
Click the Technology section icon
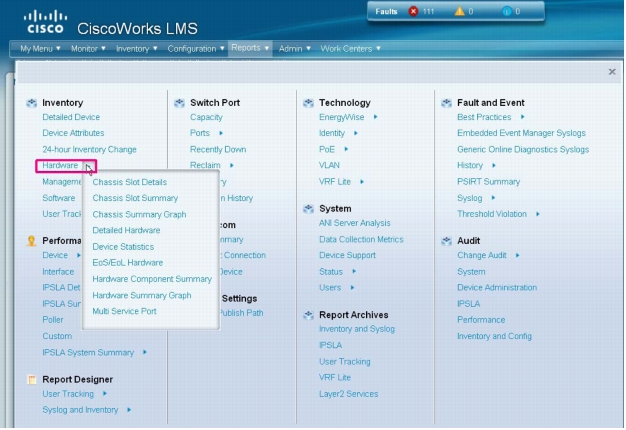308,103
